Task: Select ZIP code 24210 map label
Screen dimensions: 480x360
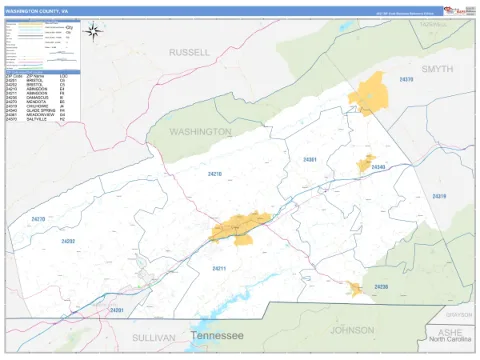Action: (215, 174)
